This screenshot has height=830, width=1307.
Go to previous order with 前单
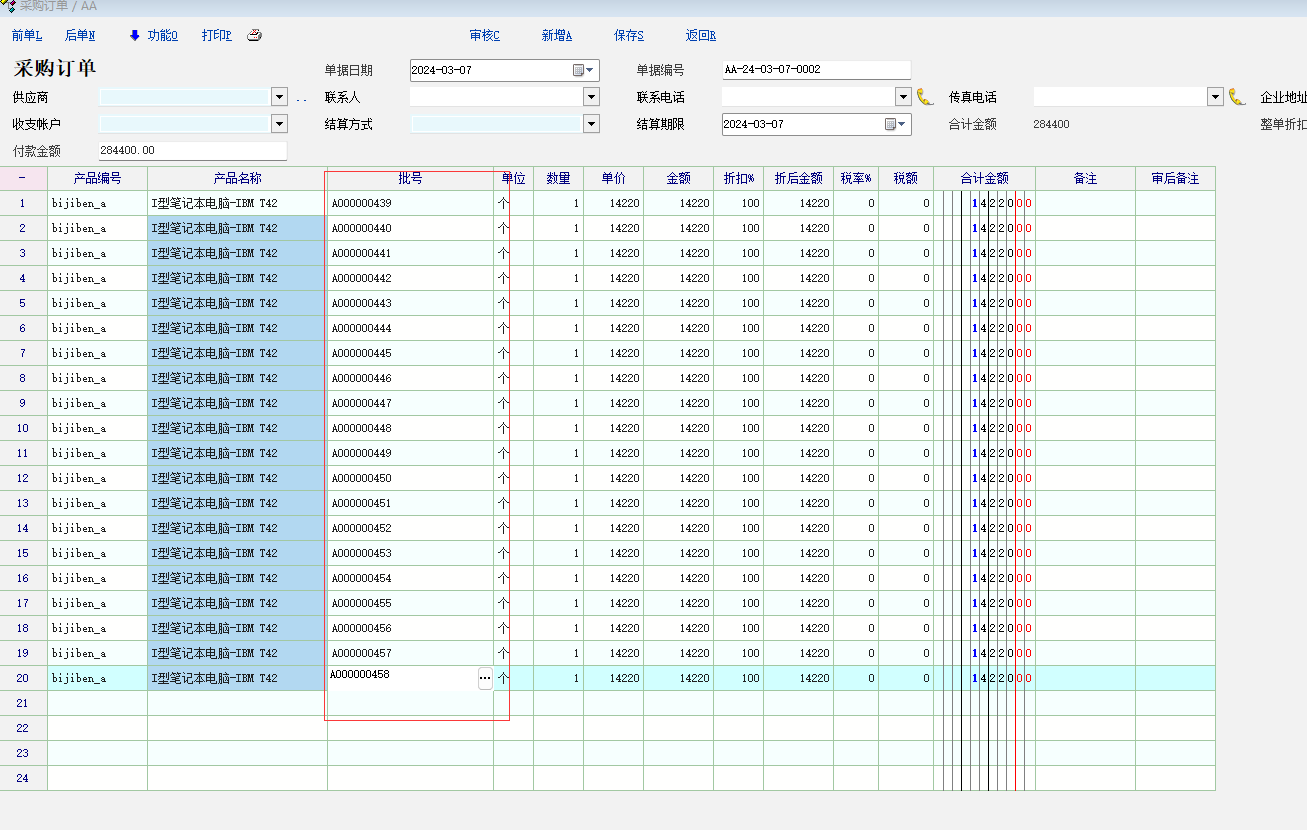[27, 35]
